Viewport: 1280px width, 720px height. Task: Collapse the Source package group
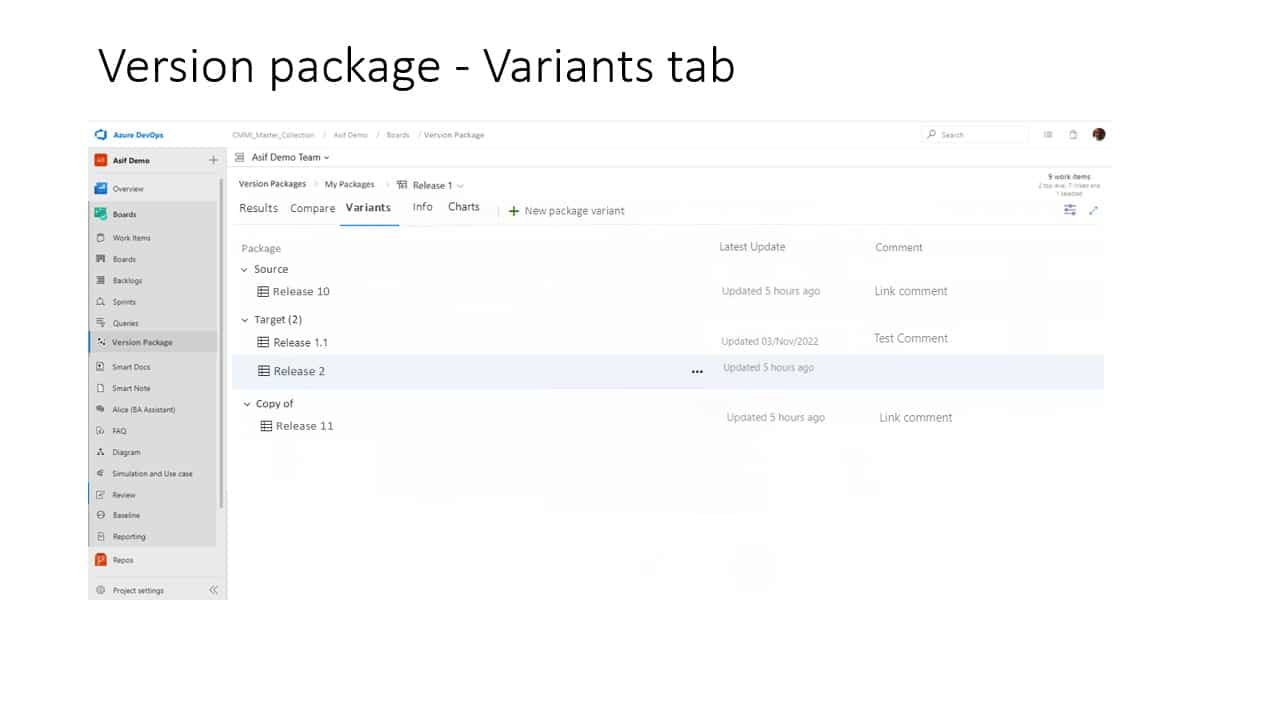245,269
